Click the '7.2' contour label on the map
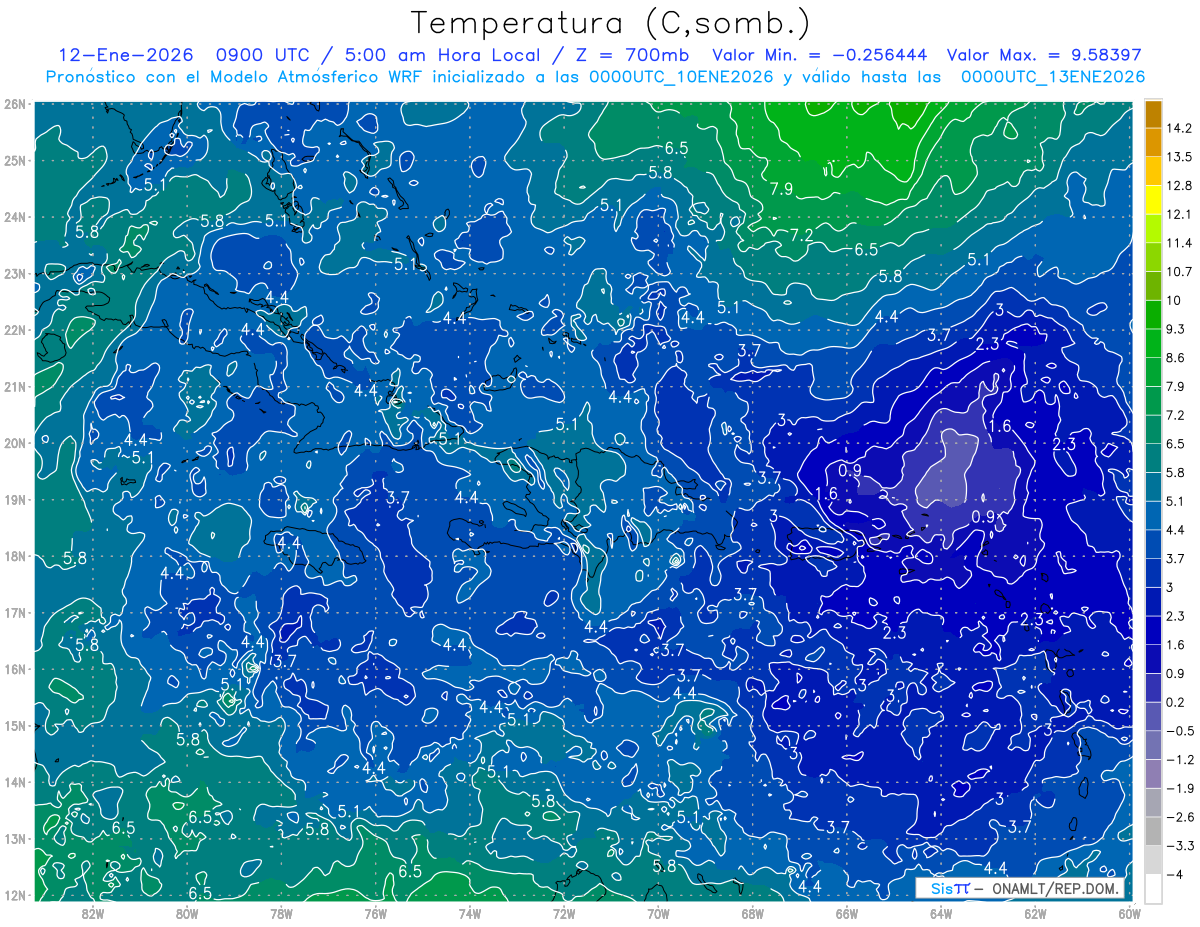The width and height of the screenshot is (1200, 927). [x=801, y=235]
